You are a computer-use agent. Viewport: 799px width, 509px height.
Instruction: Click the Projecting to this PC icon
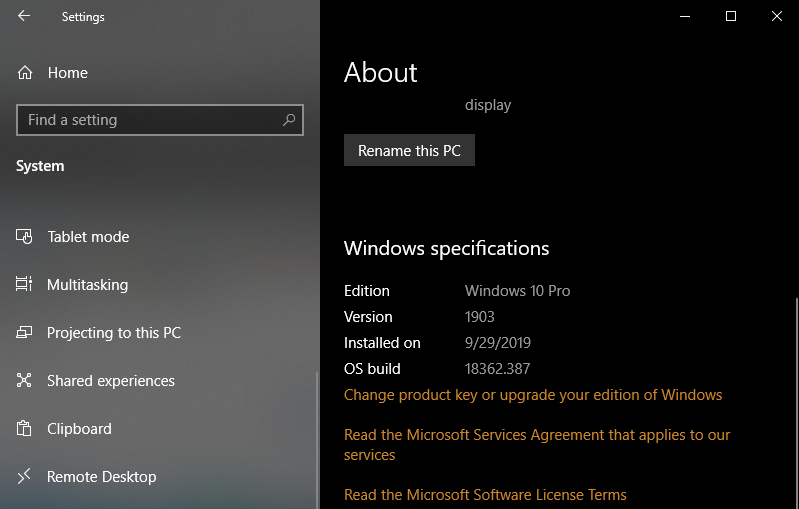click(x=25, y=333)
